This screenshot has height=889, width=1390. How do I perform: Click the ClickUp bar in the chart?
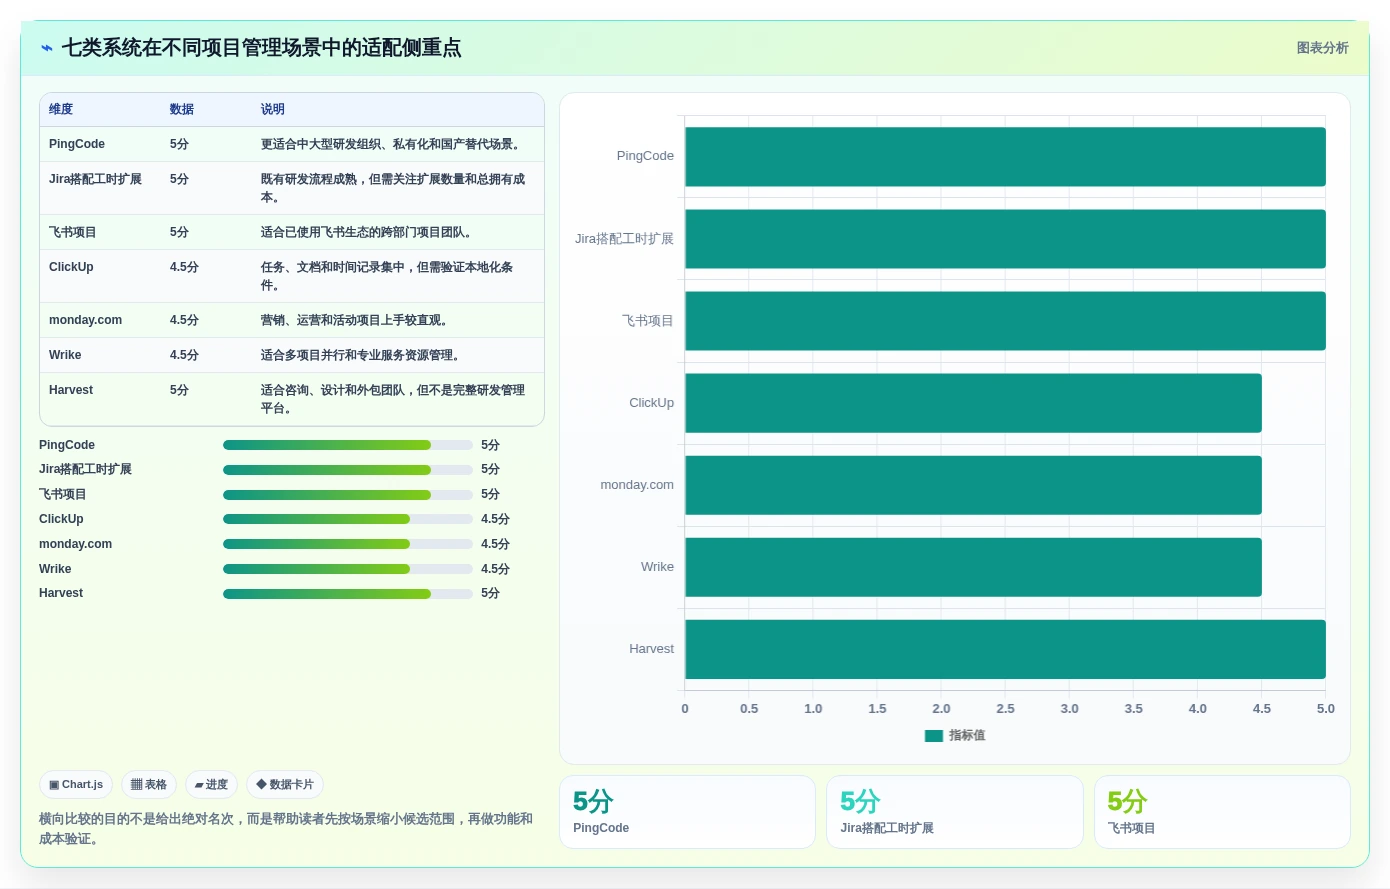(973, 403)
